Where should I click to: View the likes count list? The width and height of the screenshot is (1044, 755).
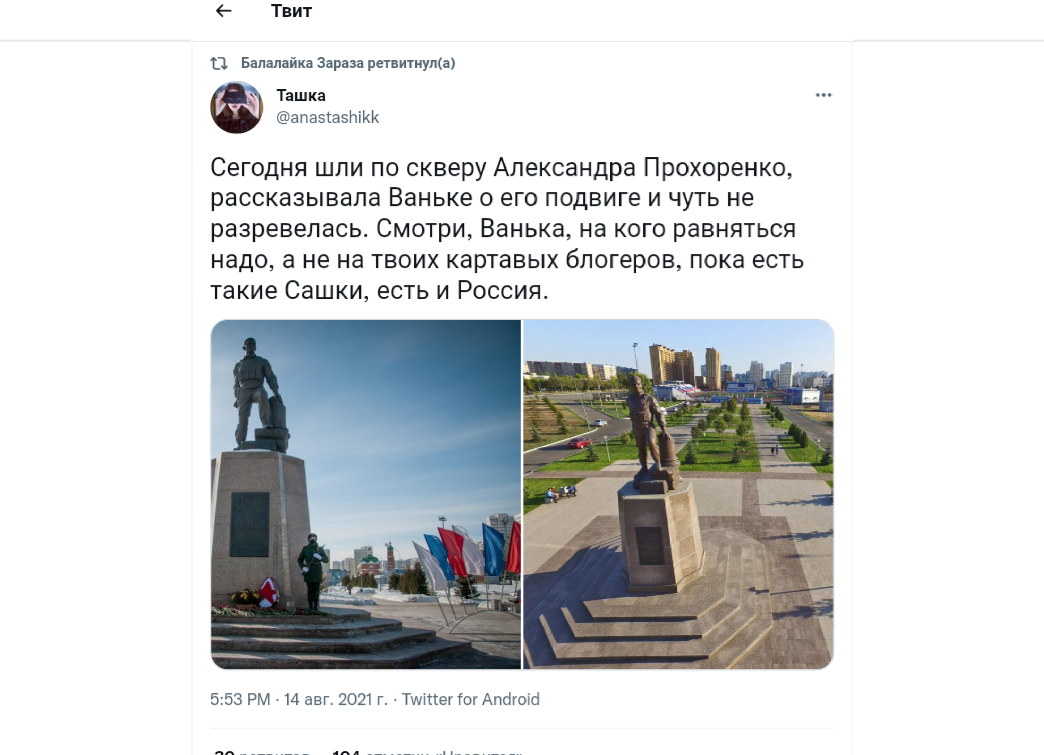427,752
